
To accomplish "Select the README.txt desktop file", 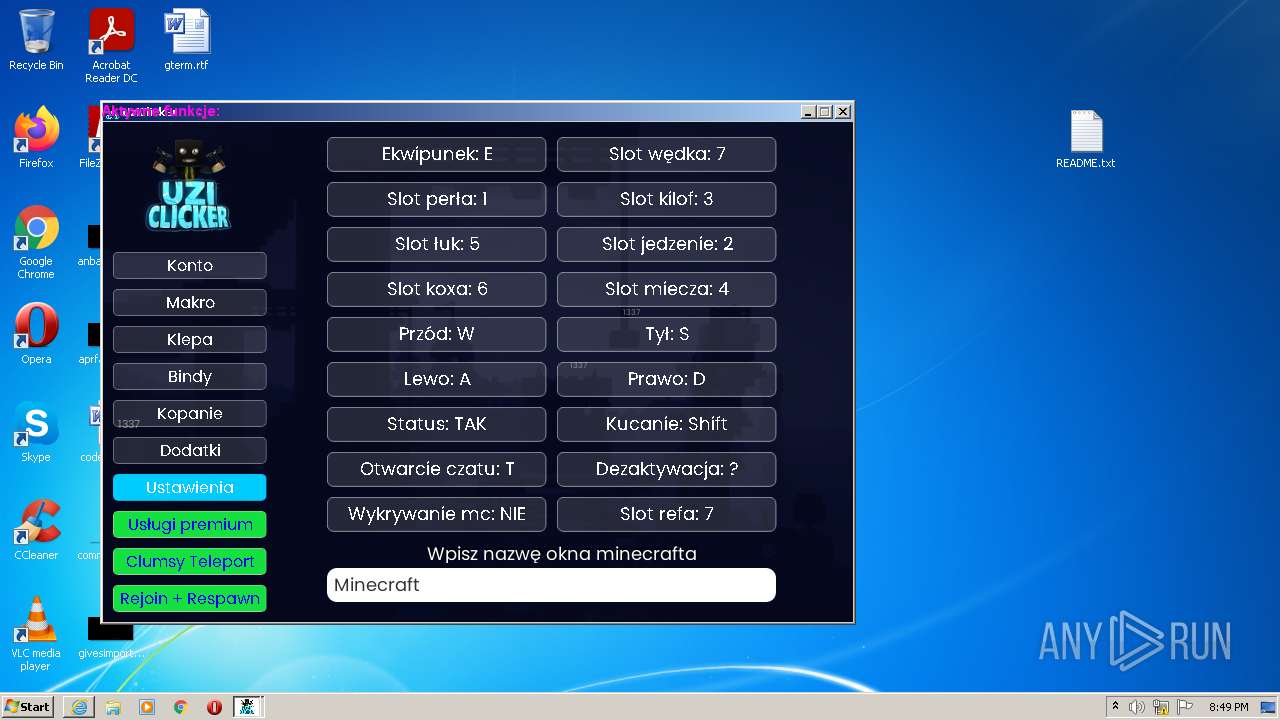I will coord(1086,139).
